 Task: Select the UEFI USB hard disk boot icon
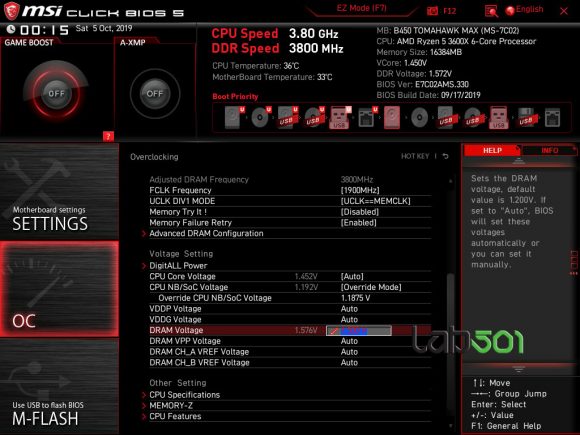pyautogui.click(x=287, y=118)
